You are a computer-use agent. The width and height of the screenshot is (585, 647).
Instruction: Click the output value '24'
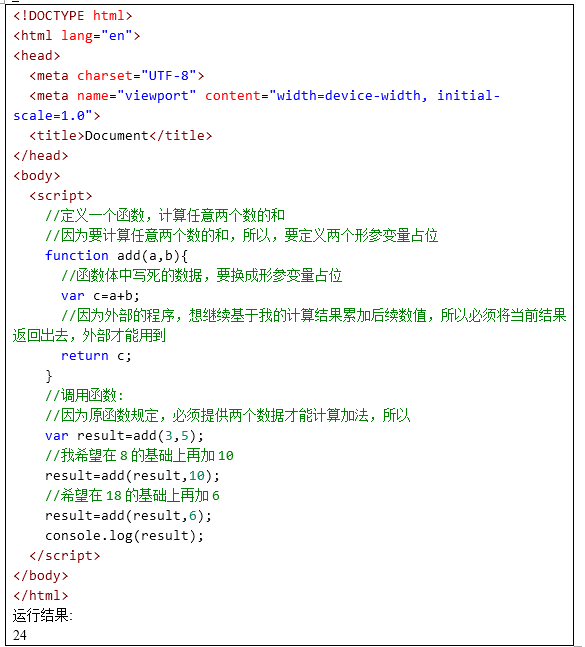pyautogui.click(x=20, y=635)
